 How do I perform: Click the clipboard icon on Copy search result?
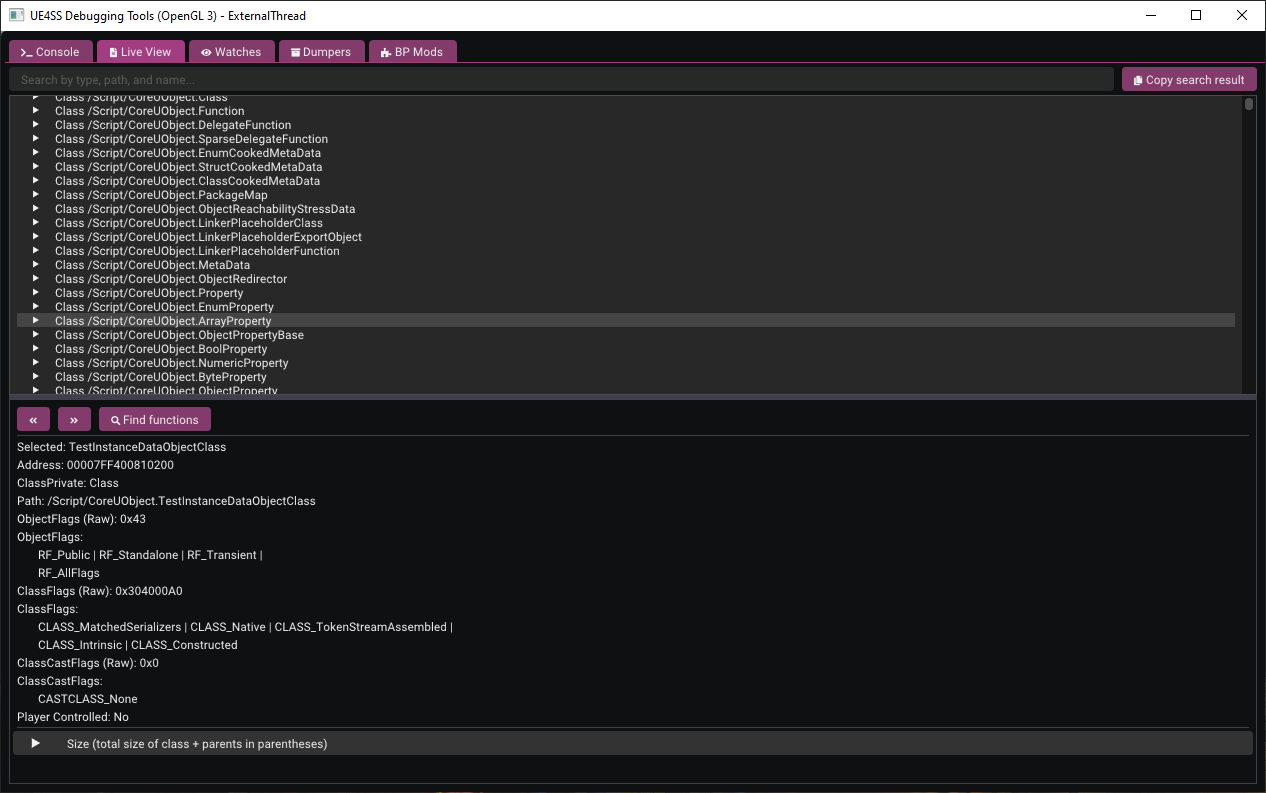point(1138,80)
